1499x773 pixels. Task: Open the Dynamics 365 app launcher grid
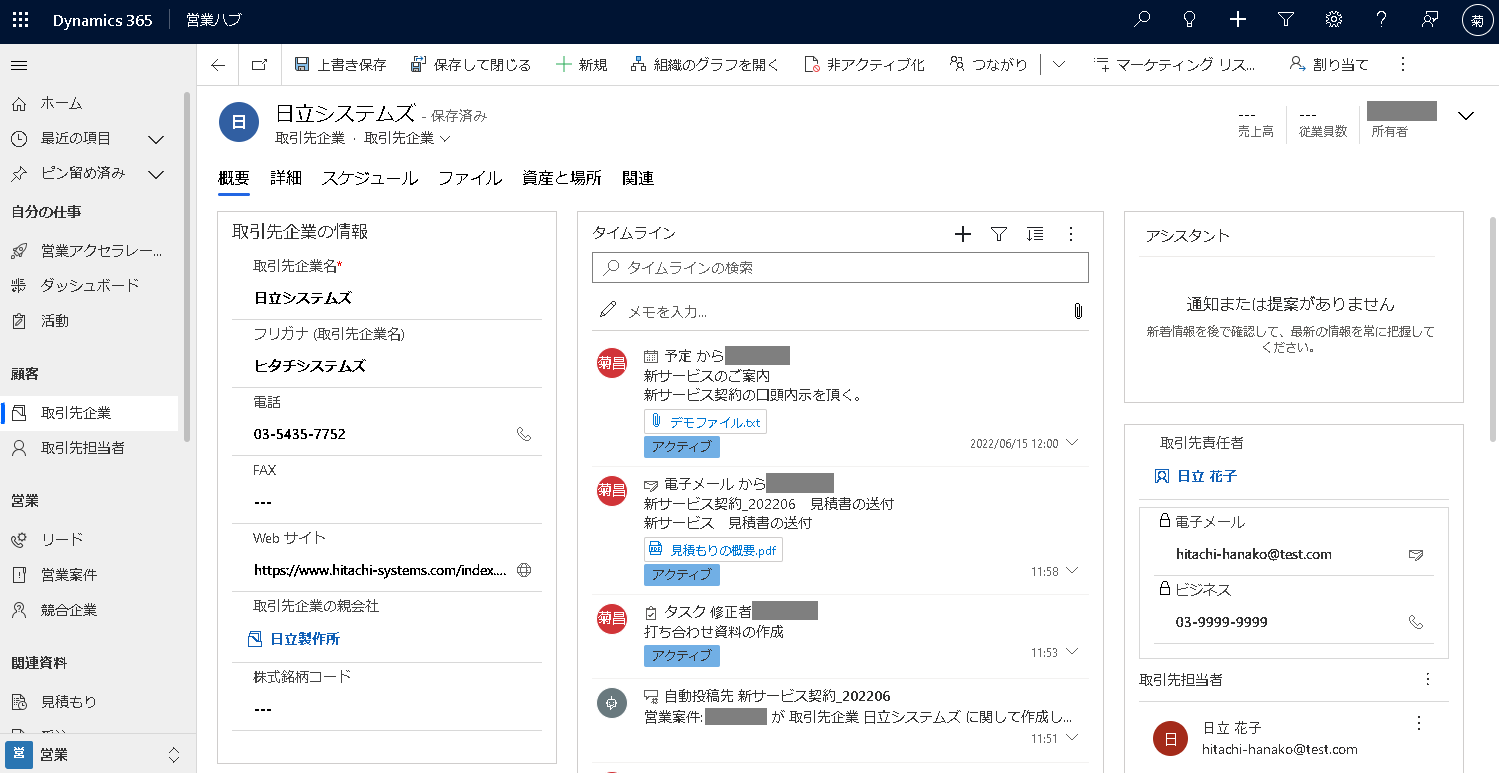20,19
